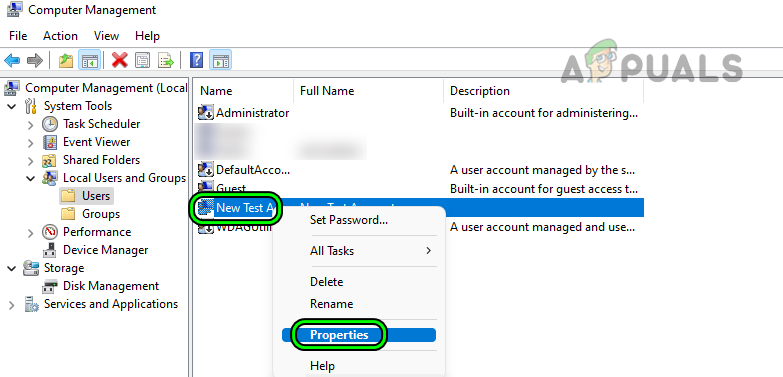Viewport: 783px width, 377px height.
Task: Click the blue question mark Help icon
Action: coord(197,60)
